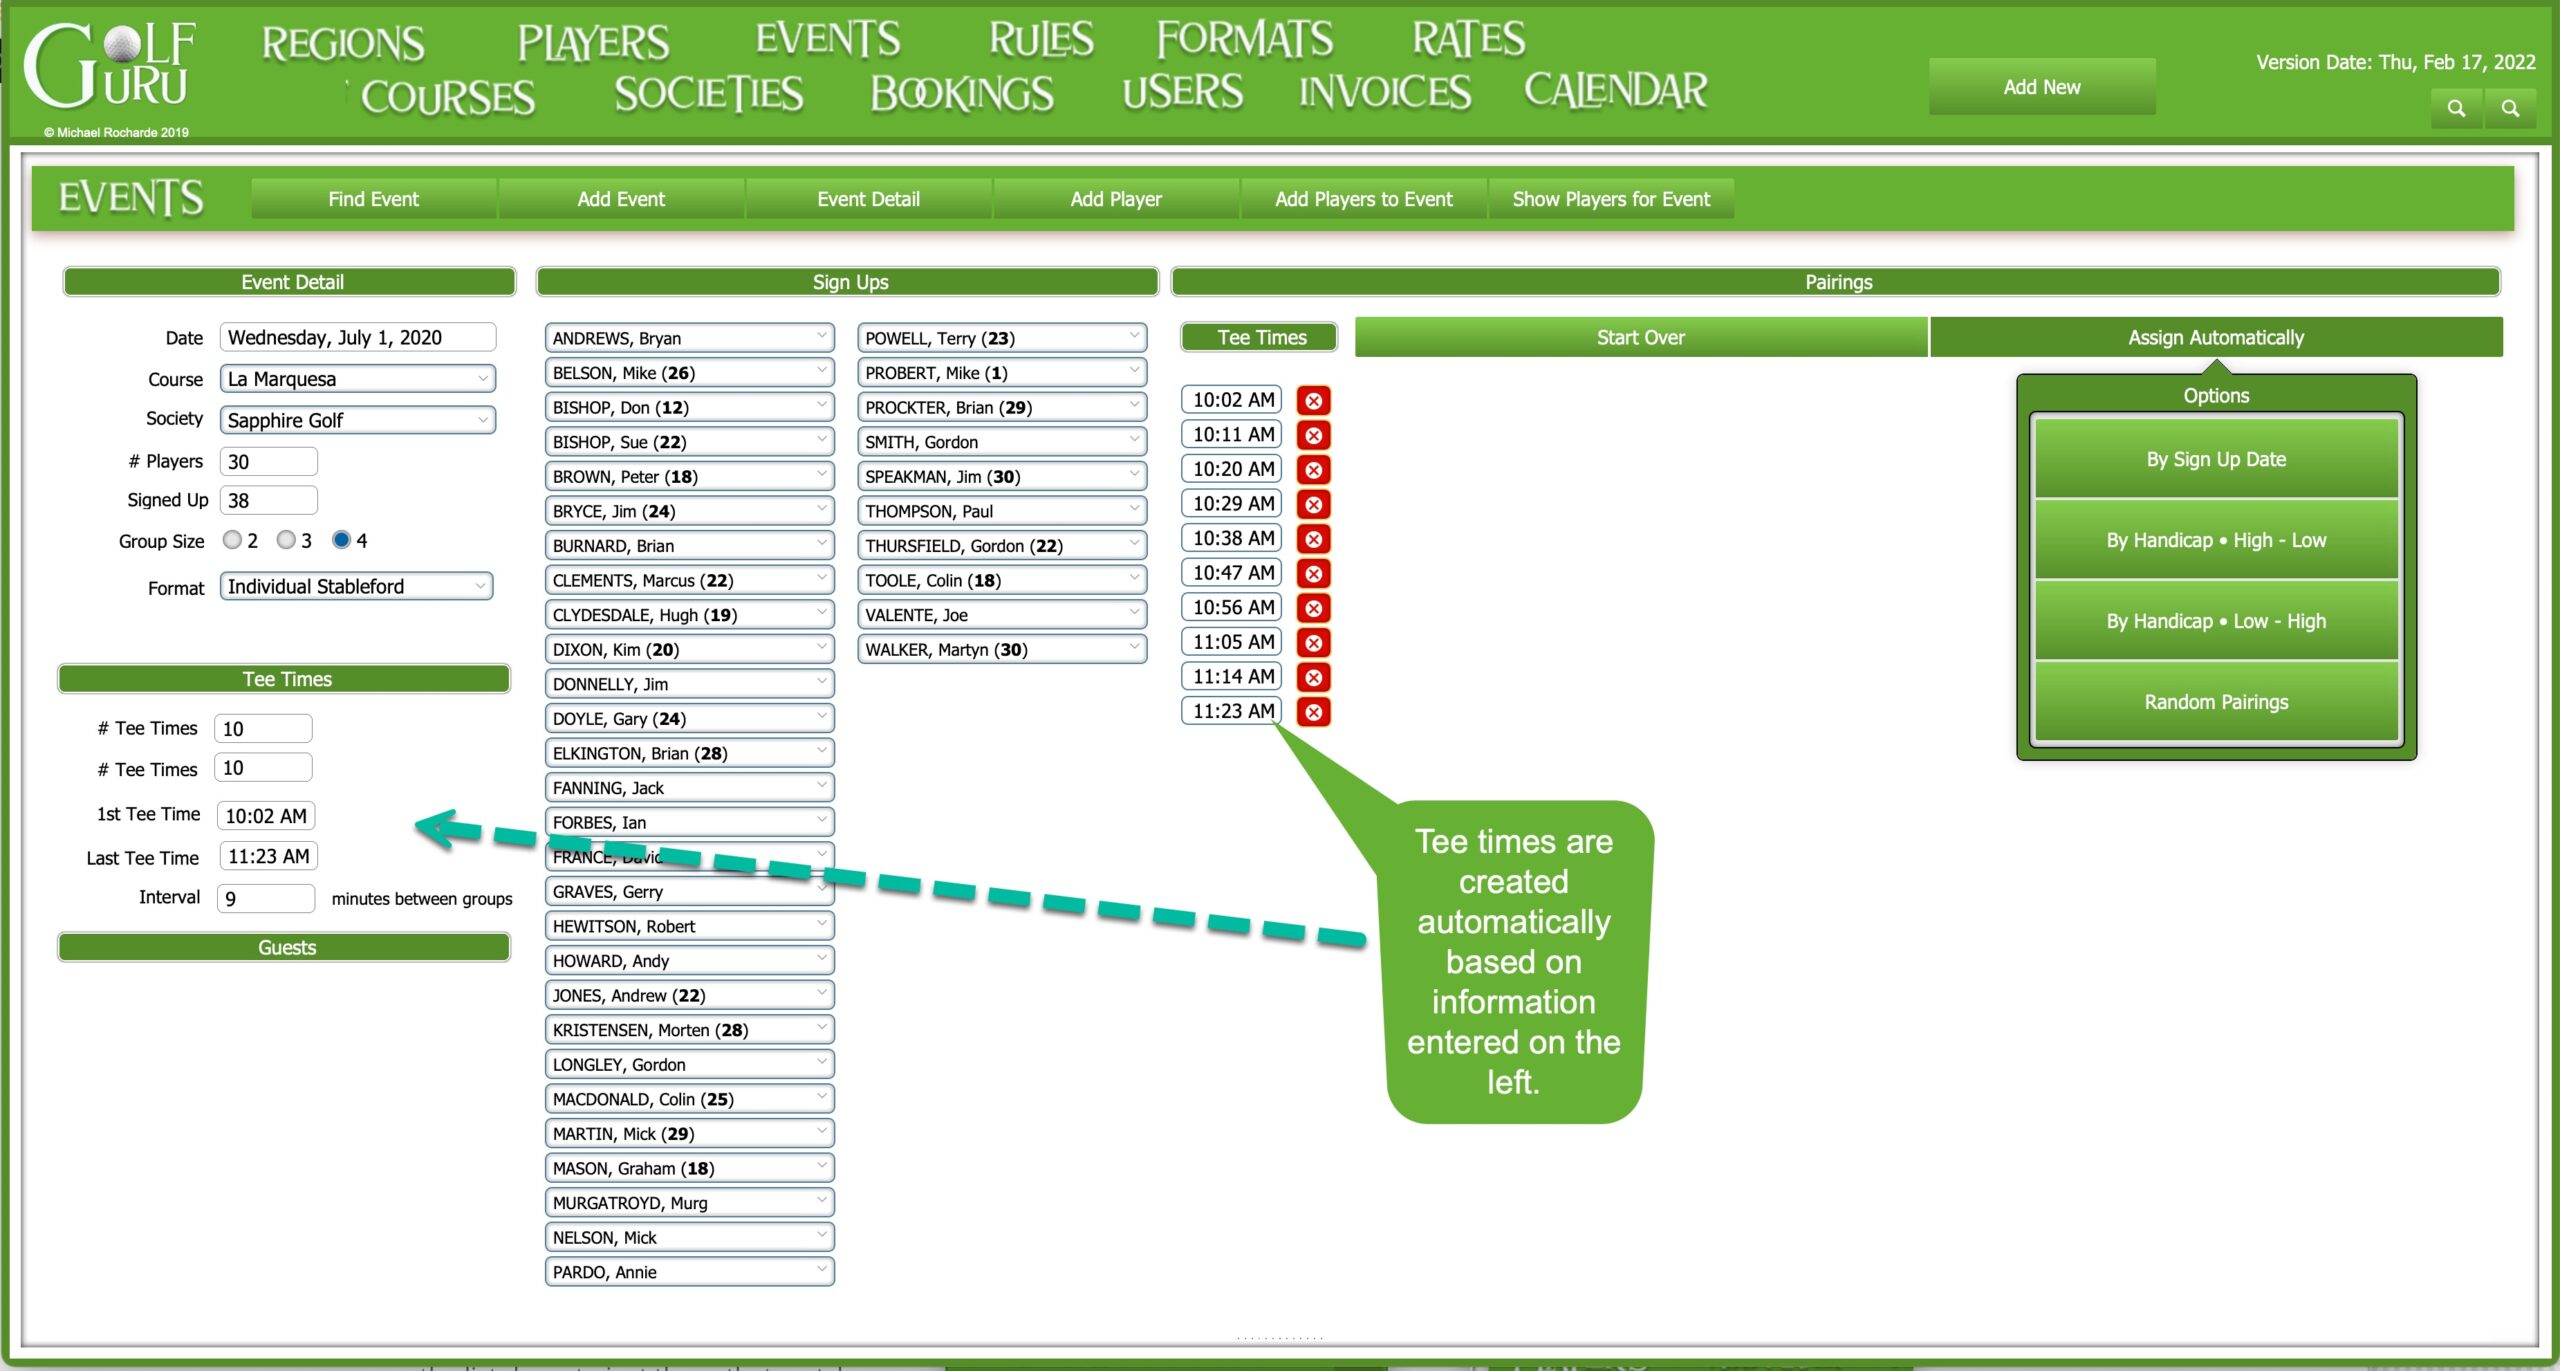Delete the 10:38 AM tee time
Viewport: 2560px width, 1371px height.
tap(1313, 539)
